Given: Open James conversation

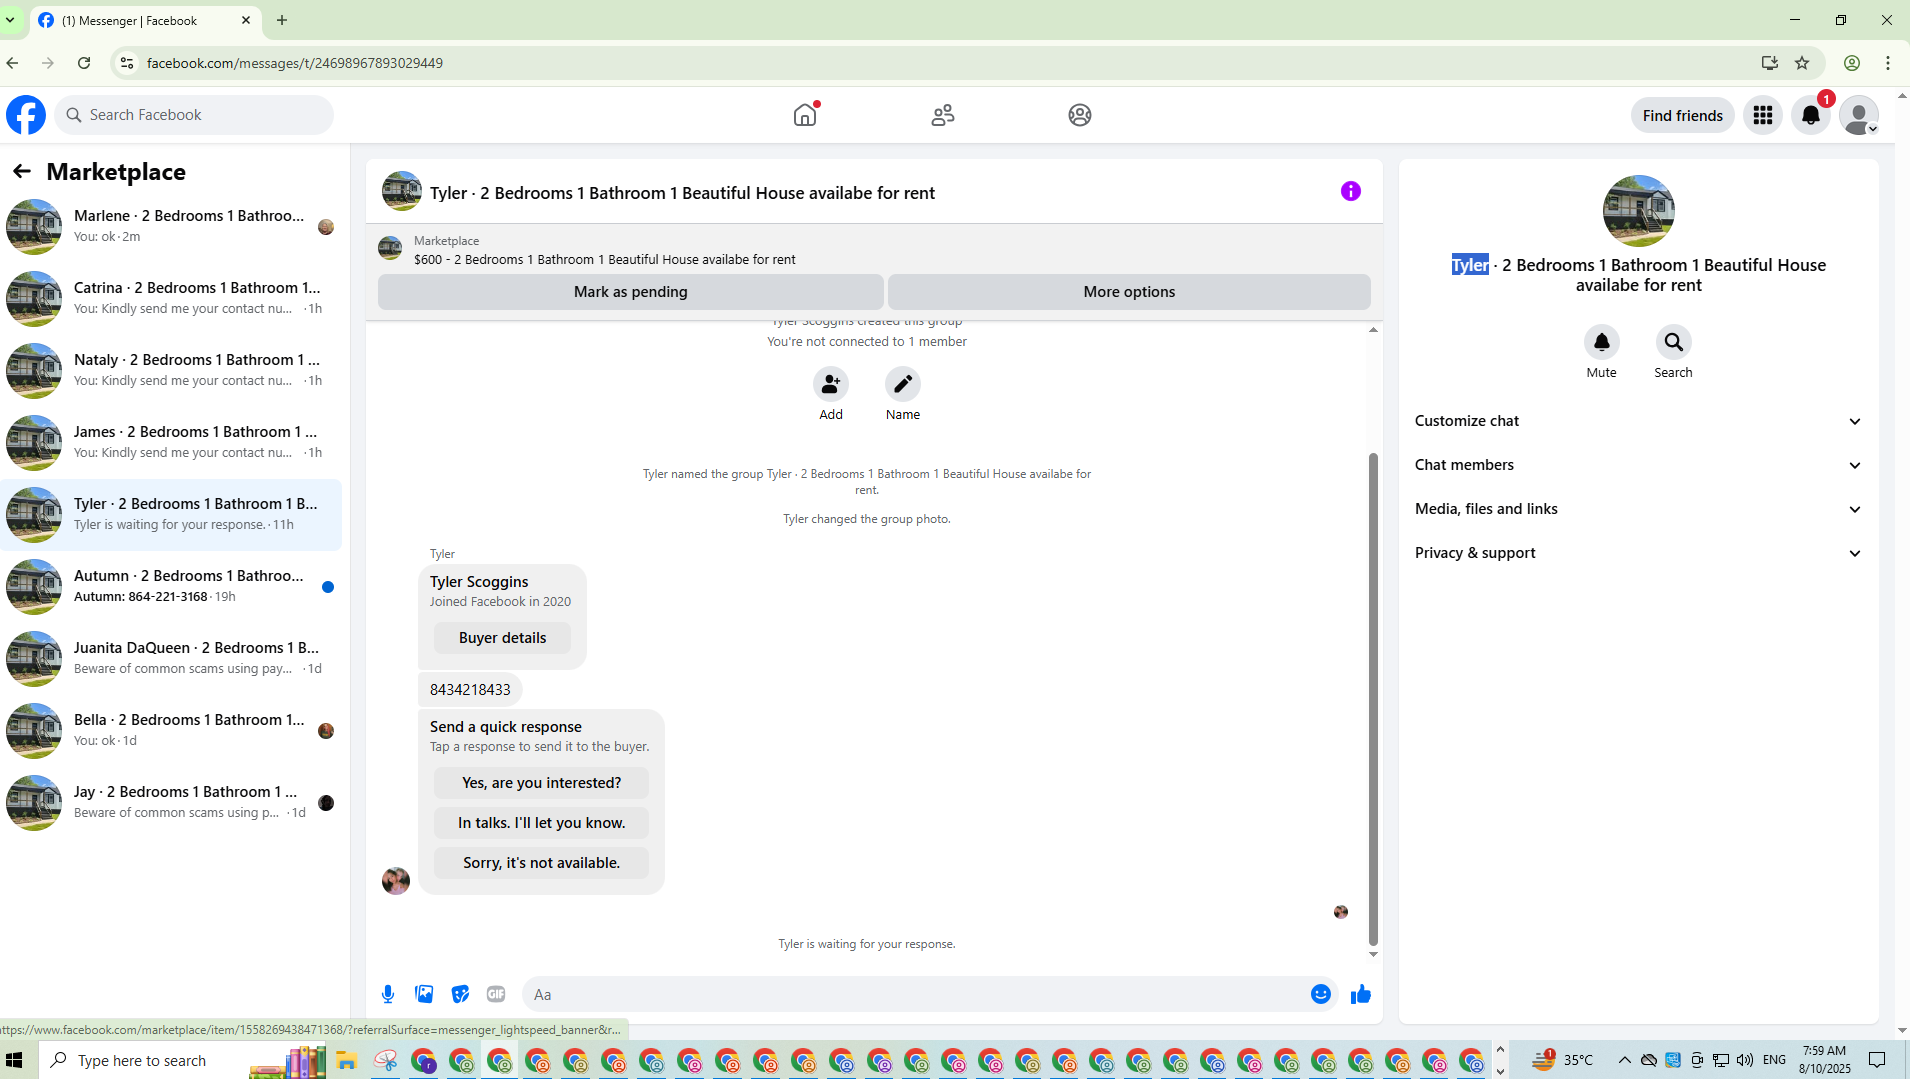Looking at the screenshot, I should pyautogui.click(x=171, y=442).
